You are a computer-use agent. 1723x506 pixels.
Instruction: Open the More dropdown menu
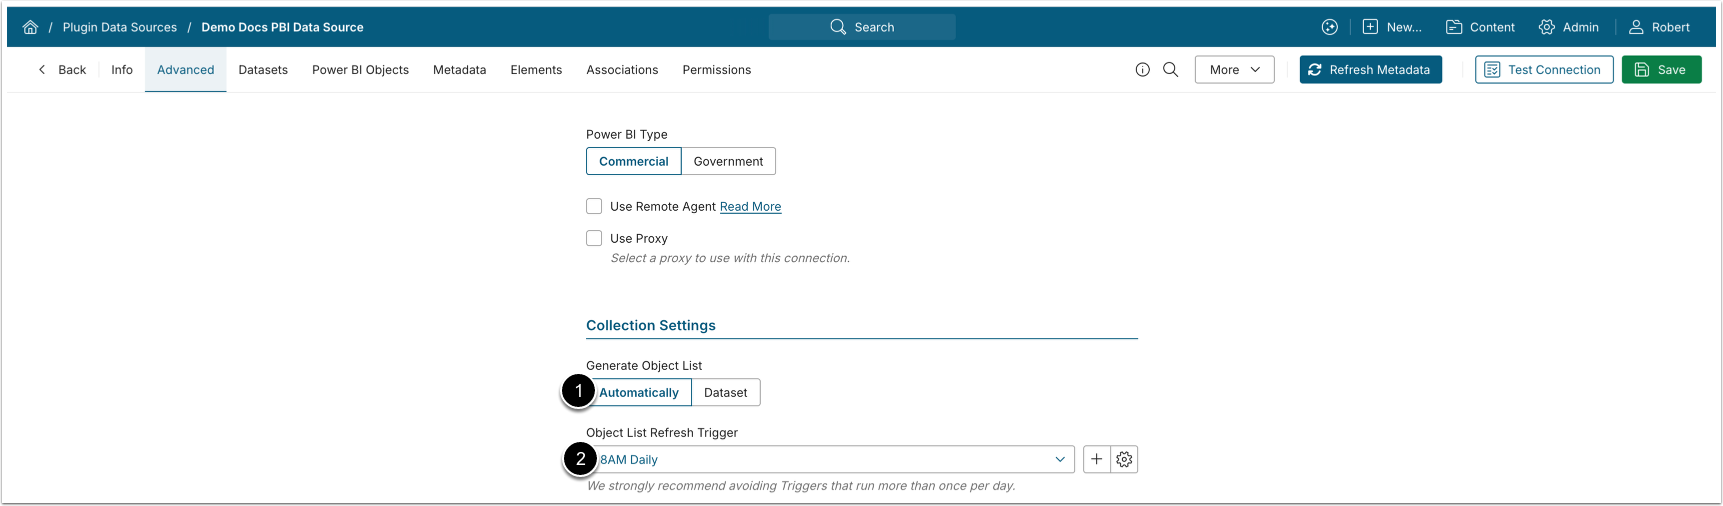point(1234,70)
